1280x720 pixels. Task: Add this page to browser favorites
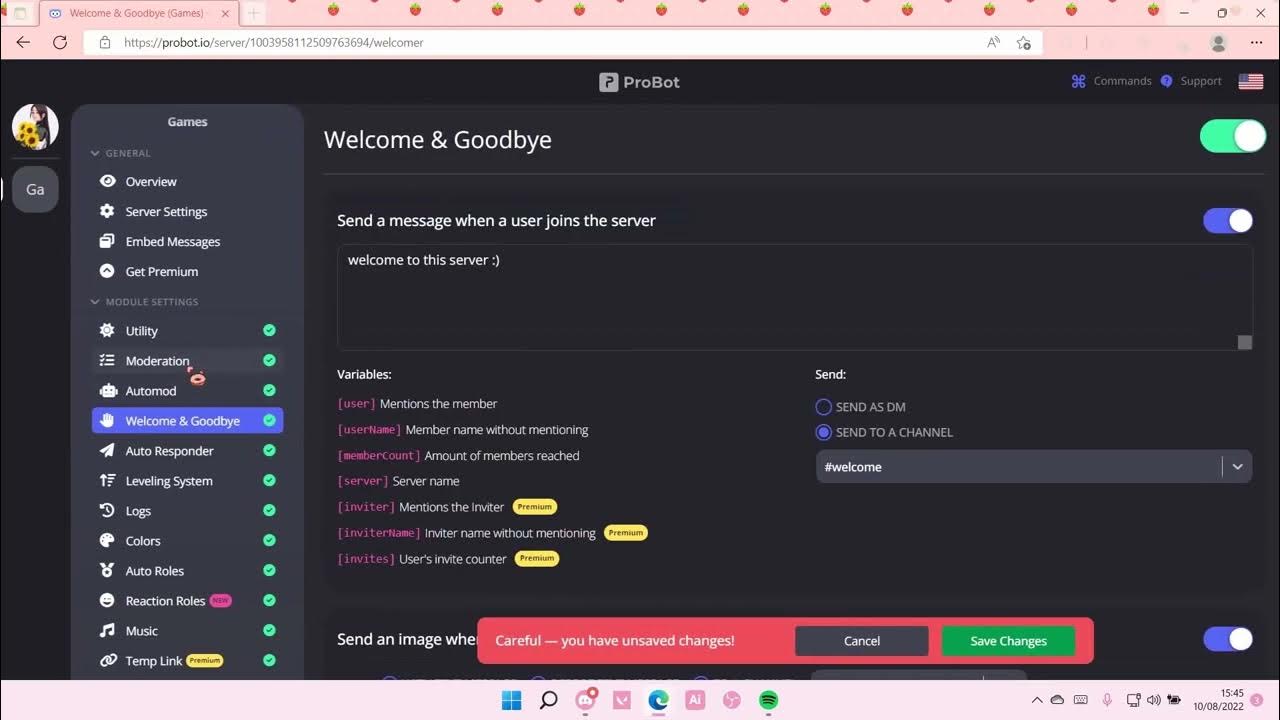pyautogui.click(x=1024, y=43)
